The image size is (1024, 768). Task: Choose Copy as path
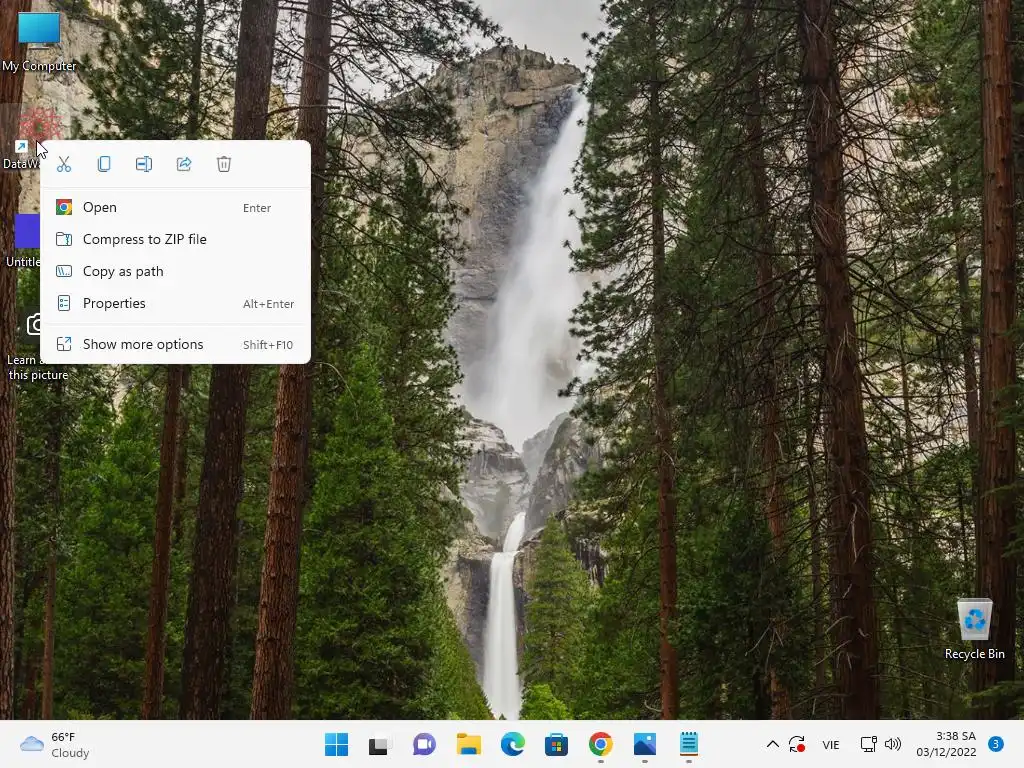[x=175, y=272]
